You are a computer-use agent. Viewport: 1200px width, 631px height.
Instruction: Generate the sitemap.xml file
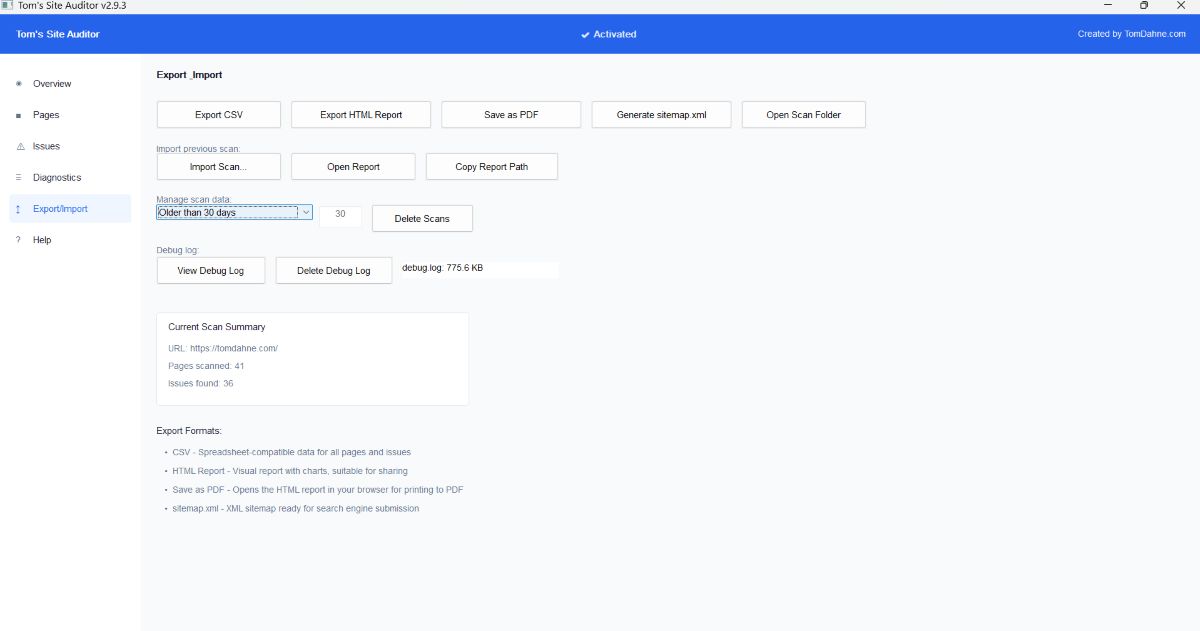pos(661,114)
